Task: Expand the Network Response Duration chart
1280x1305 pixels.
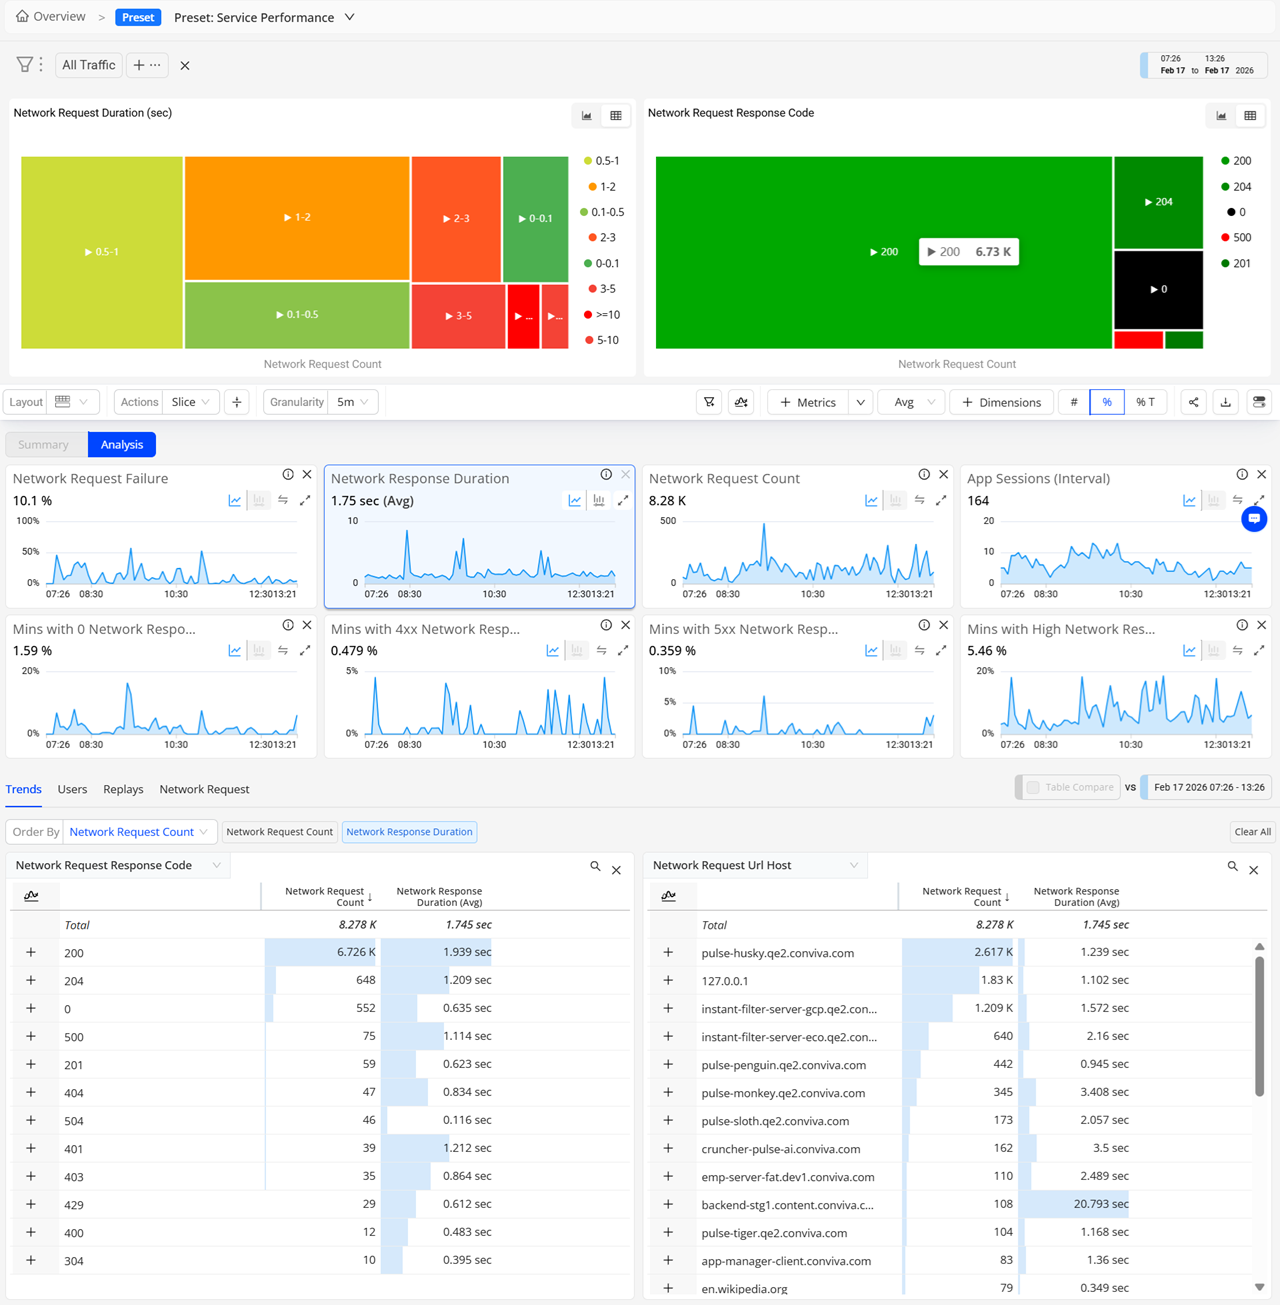Action: pos(623,501)
